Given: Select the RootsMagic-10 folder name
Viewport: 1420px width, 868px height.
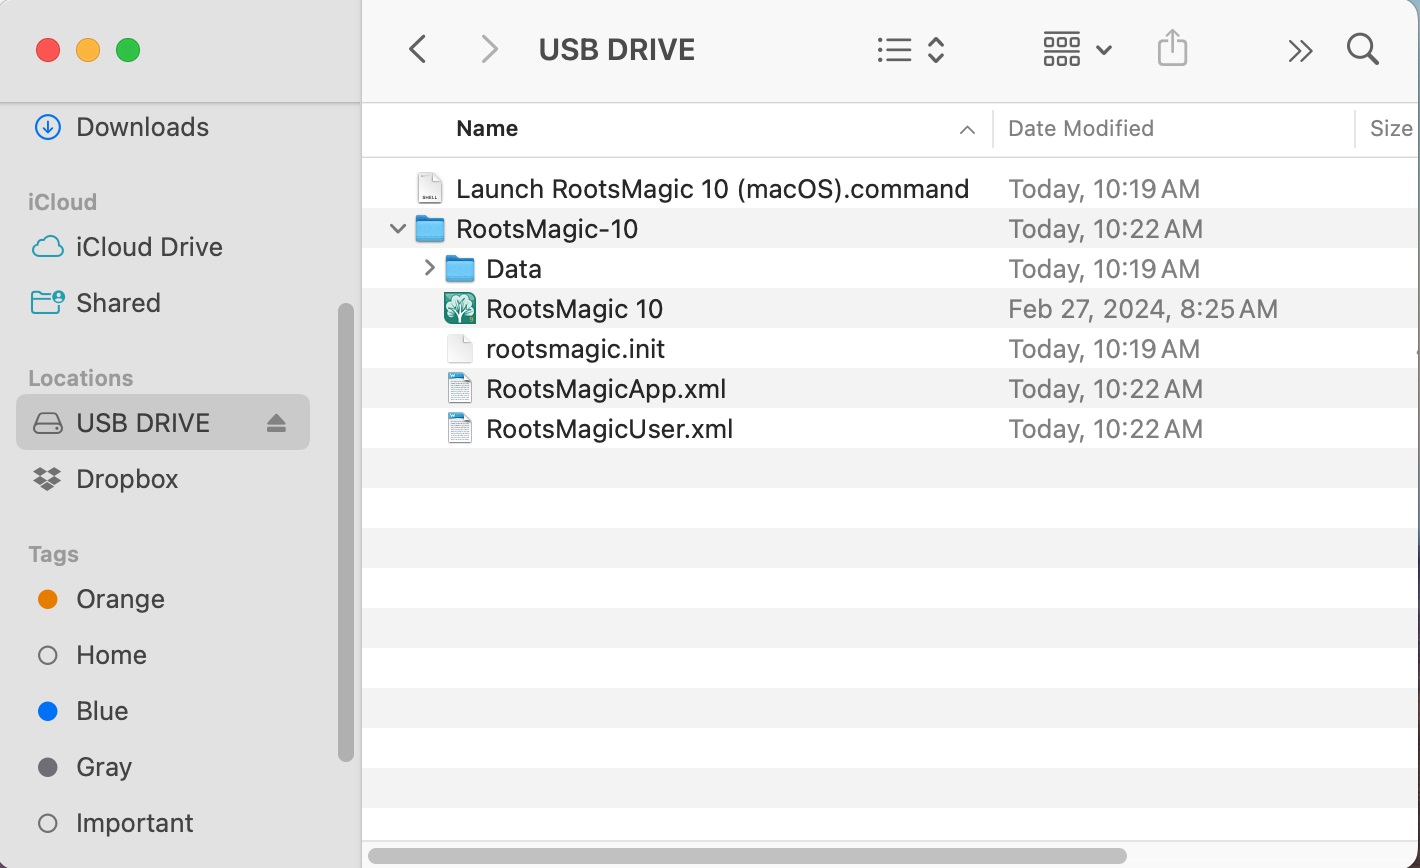Looking at the screenshot, I should 547,229.
